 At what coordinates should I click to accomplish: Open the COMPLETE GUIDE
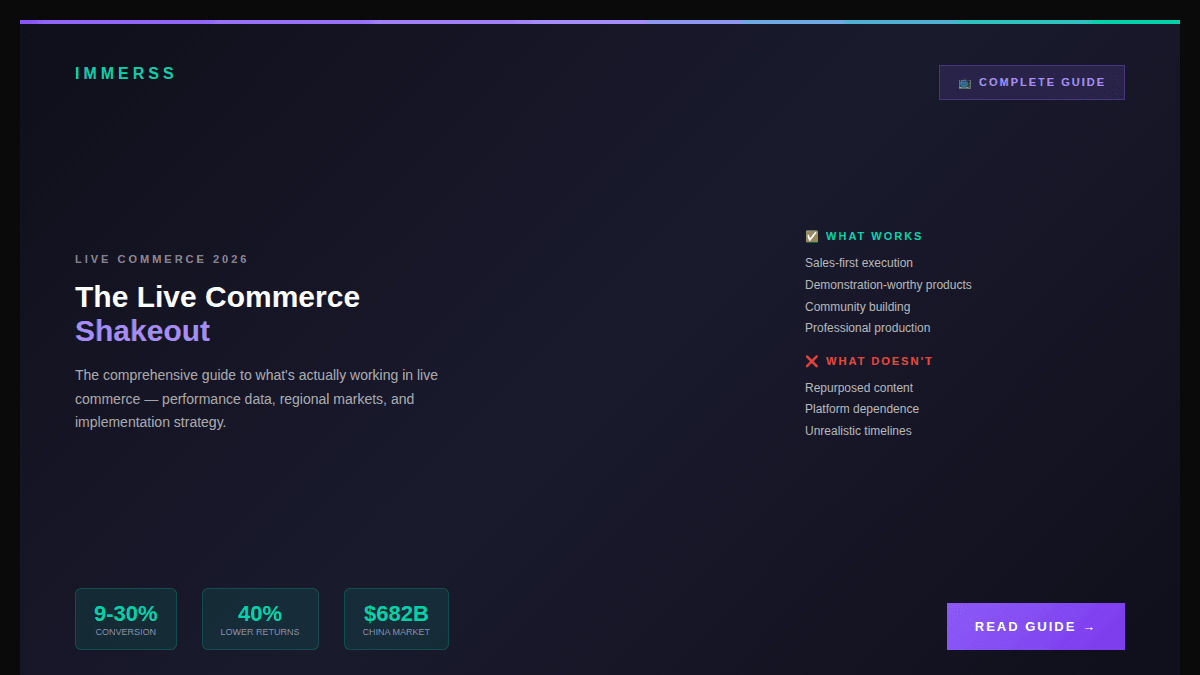click(x=1031, y=82)
